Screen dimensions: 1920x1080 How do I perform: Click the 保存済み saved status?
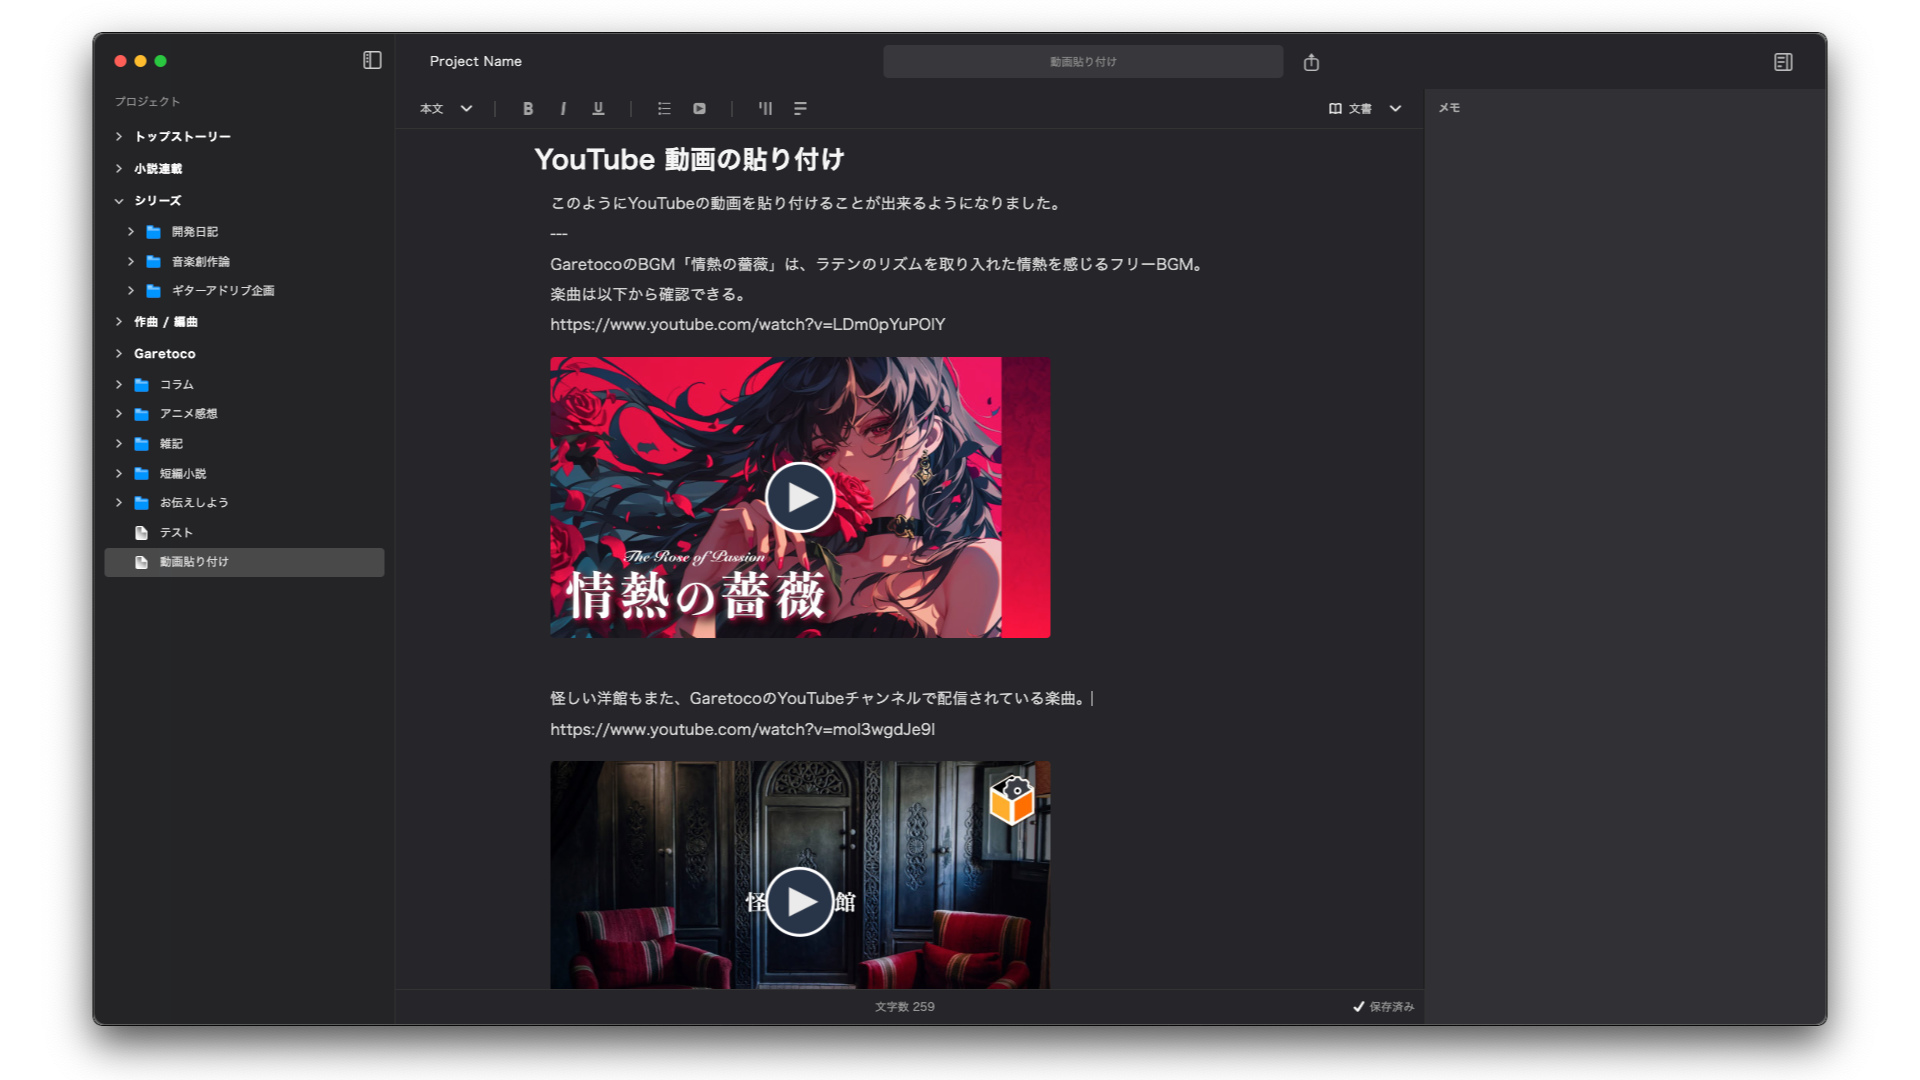point(1384,1006)
